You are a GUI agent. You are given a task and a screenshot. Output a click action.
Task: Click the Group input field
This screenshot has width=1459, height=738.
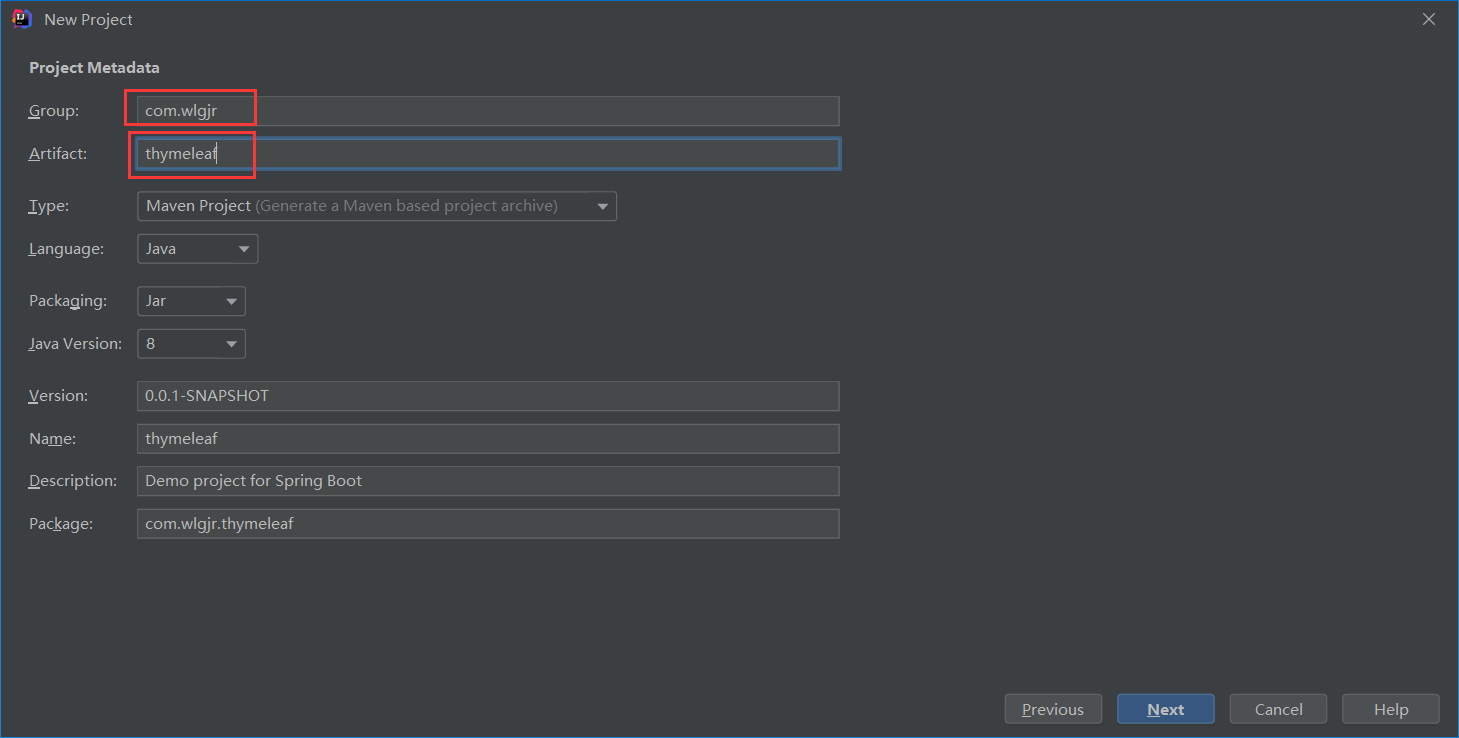488,111
